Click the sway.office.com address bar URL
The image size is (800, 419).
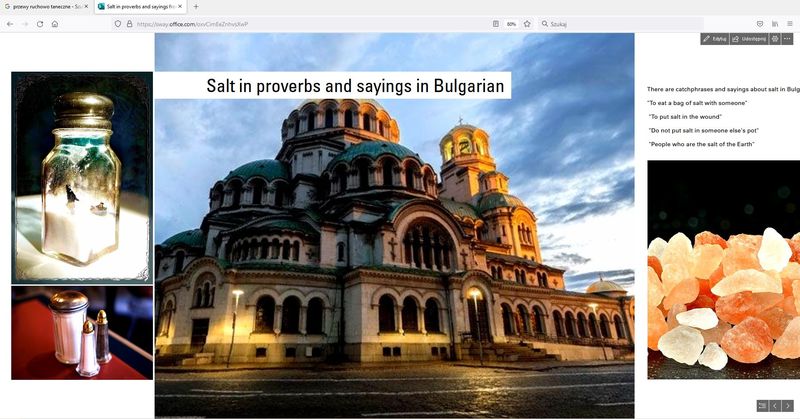click(192, 24)
